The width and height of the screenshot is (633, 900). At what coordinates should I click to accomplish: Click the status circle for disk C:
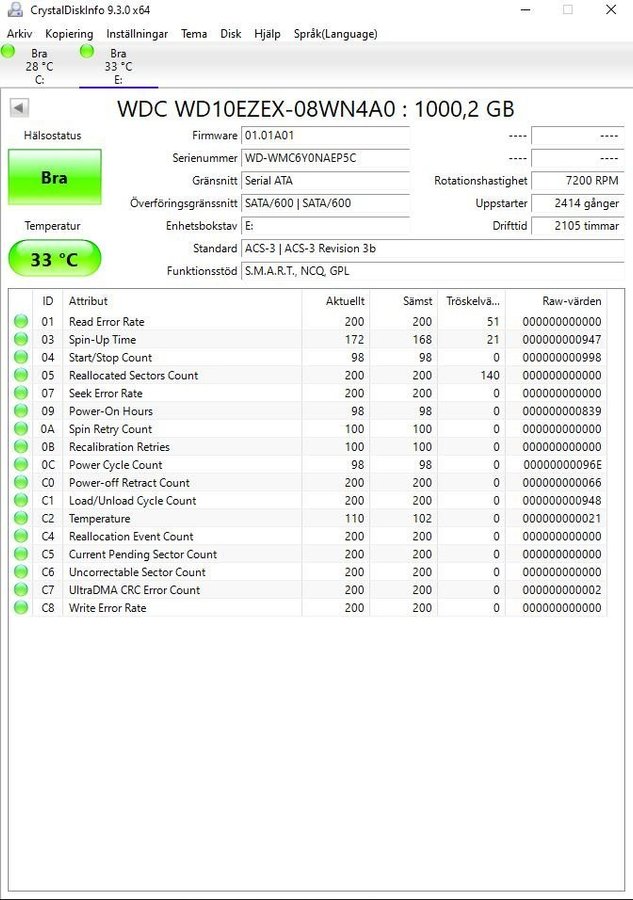[9, 52]
